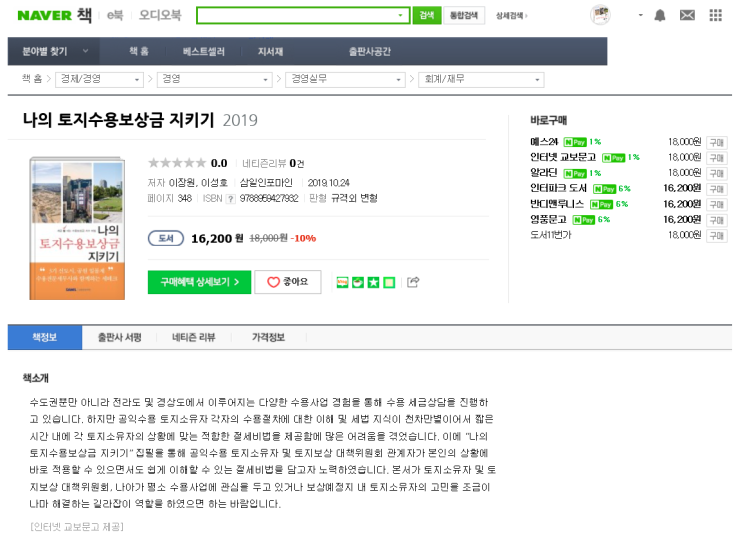743x542 pixels.
Task: Click the export share arrow icon
Action: (x=413, y=282)
